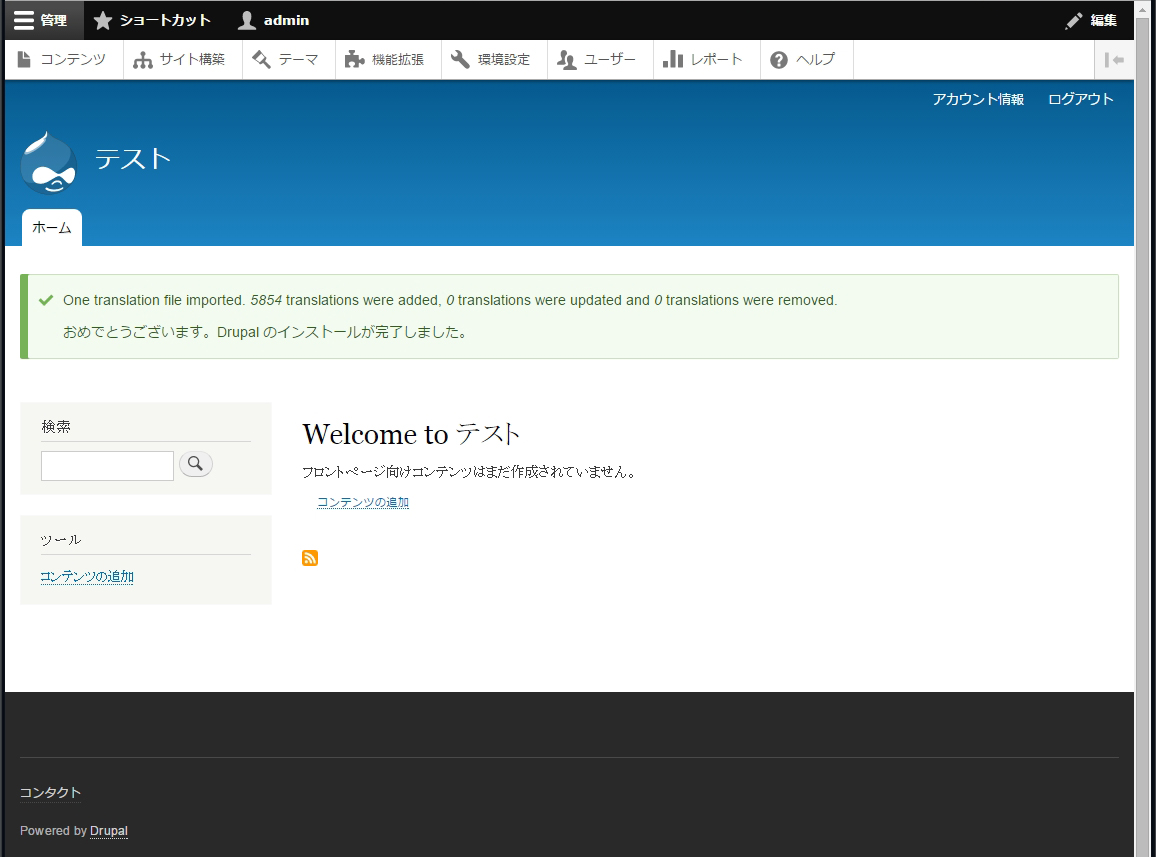
Task: Toggle the 管理 hamburger menu
Action: tap(42, 20)
